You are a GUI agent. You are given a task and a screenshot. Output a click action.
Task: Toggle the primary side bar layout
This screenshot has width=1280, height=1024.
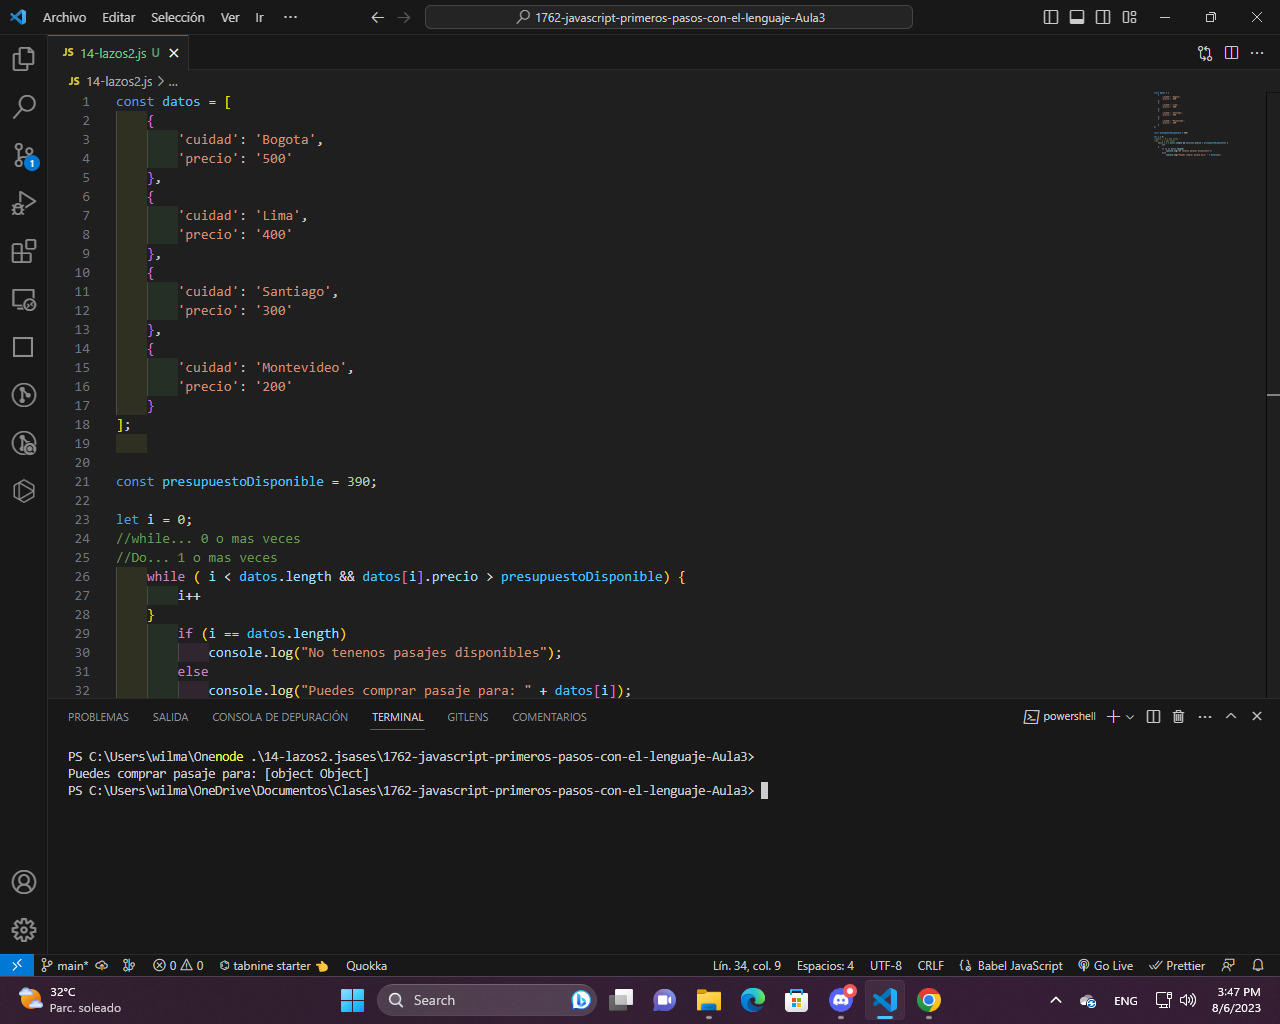[x=1051, y=17]
